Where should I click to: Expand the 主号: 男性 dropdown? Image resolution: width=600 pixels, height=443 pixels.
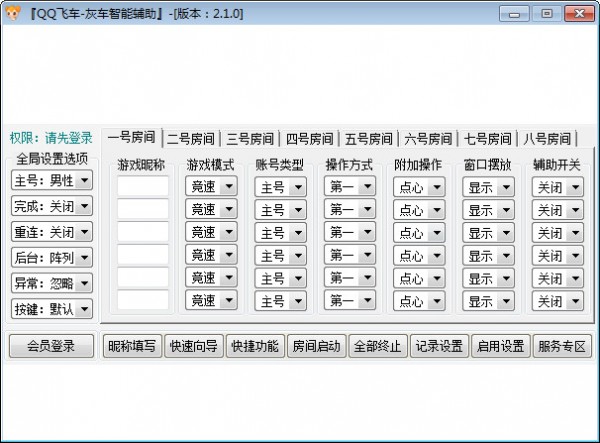[x=52, y=180]
